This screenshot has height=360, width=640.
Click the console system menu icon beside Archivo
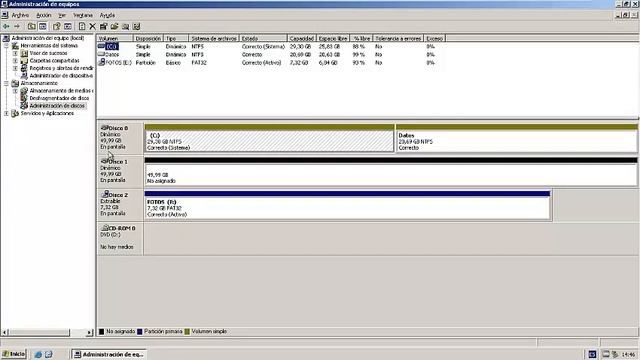(5, 15)
